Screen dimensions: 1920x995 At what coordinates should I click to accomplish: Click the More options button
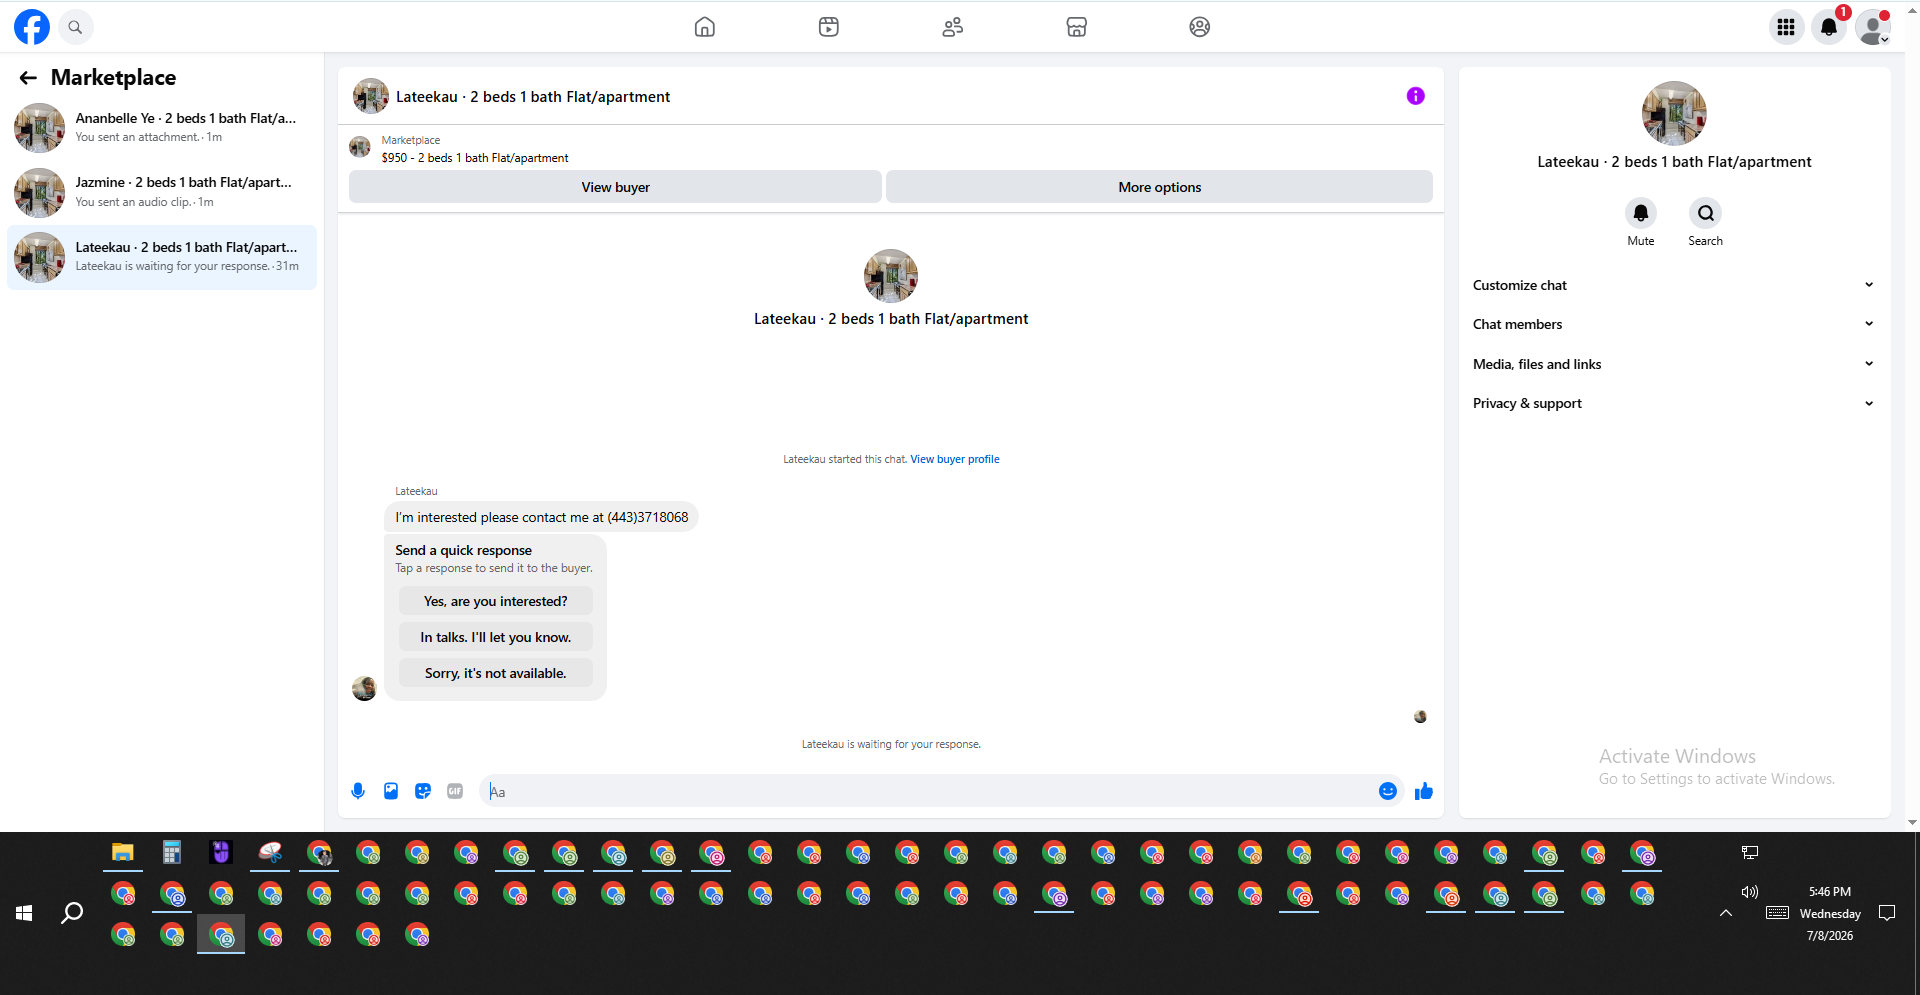pos(1159,187)
